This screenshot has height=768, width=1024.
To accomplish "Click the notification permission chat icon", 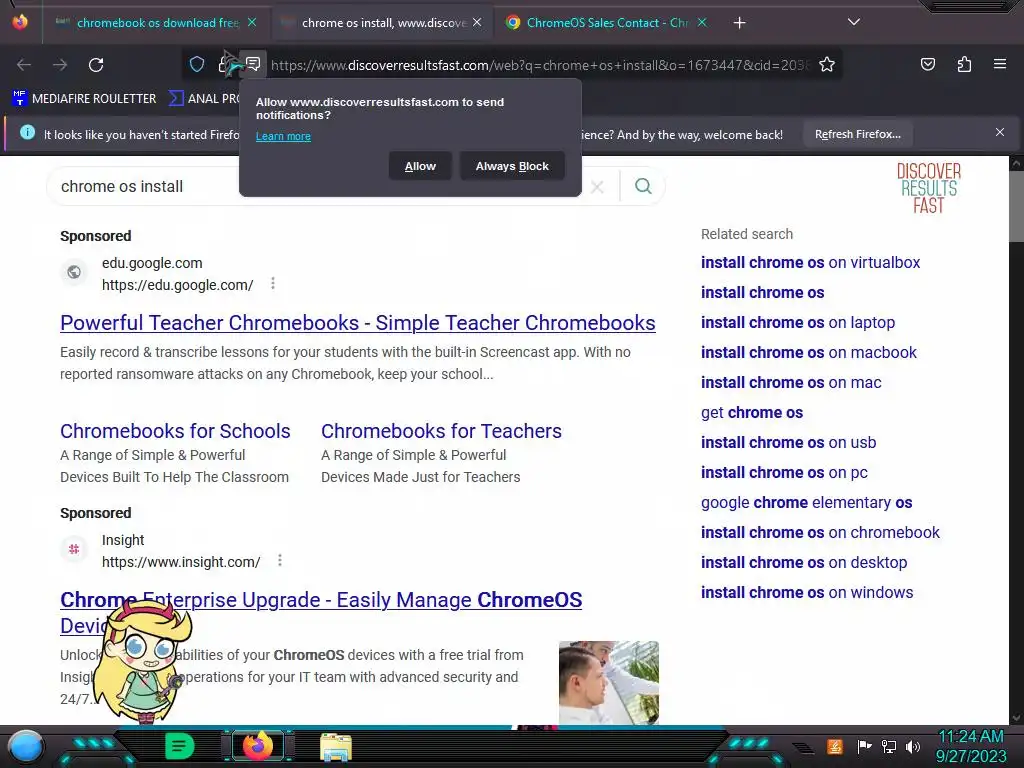I will pos(253,64).
